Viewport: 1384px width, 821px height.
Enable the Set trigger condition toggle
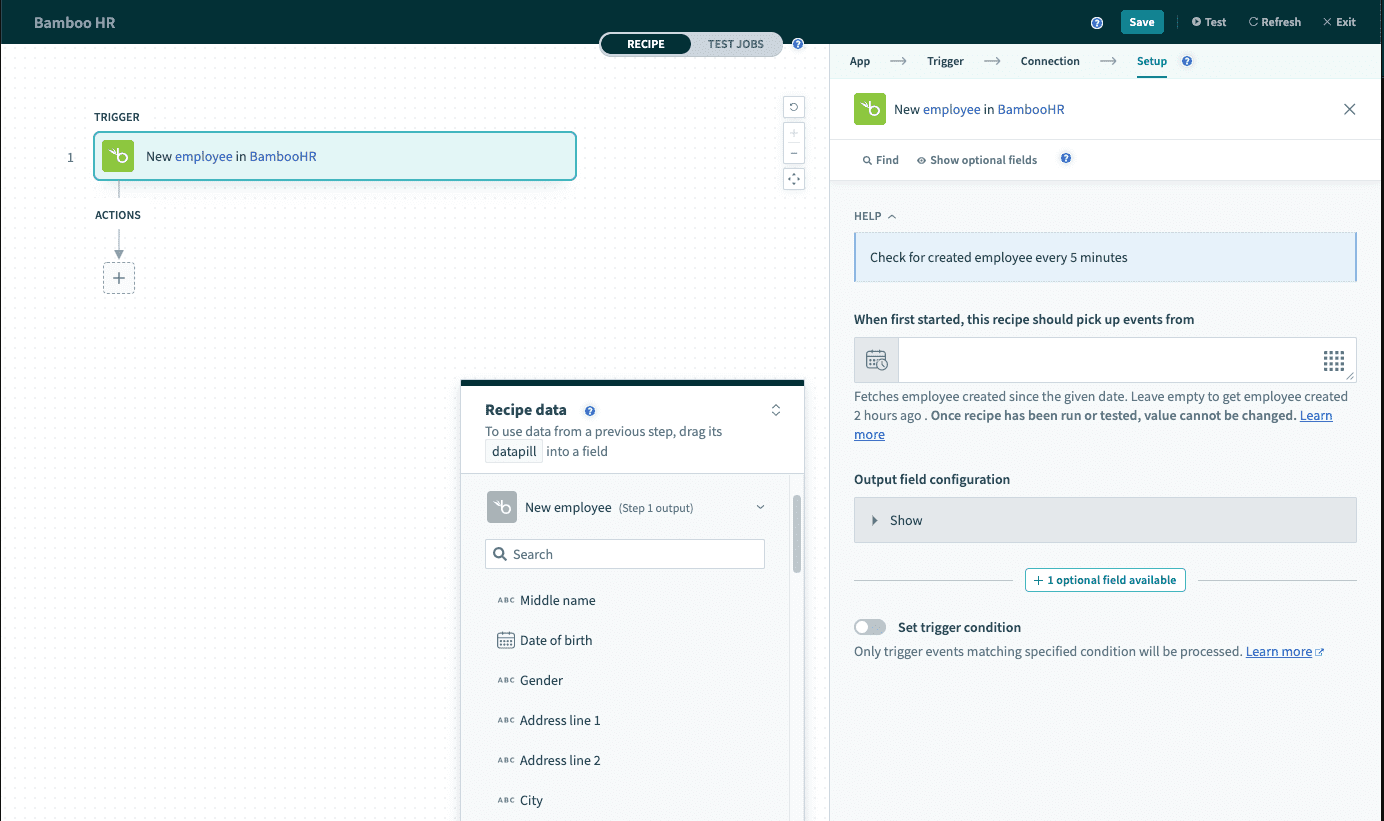click(x=870, y=627)
